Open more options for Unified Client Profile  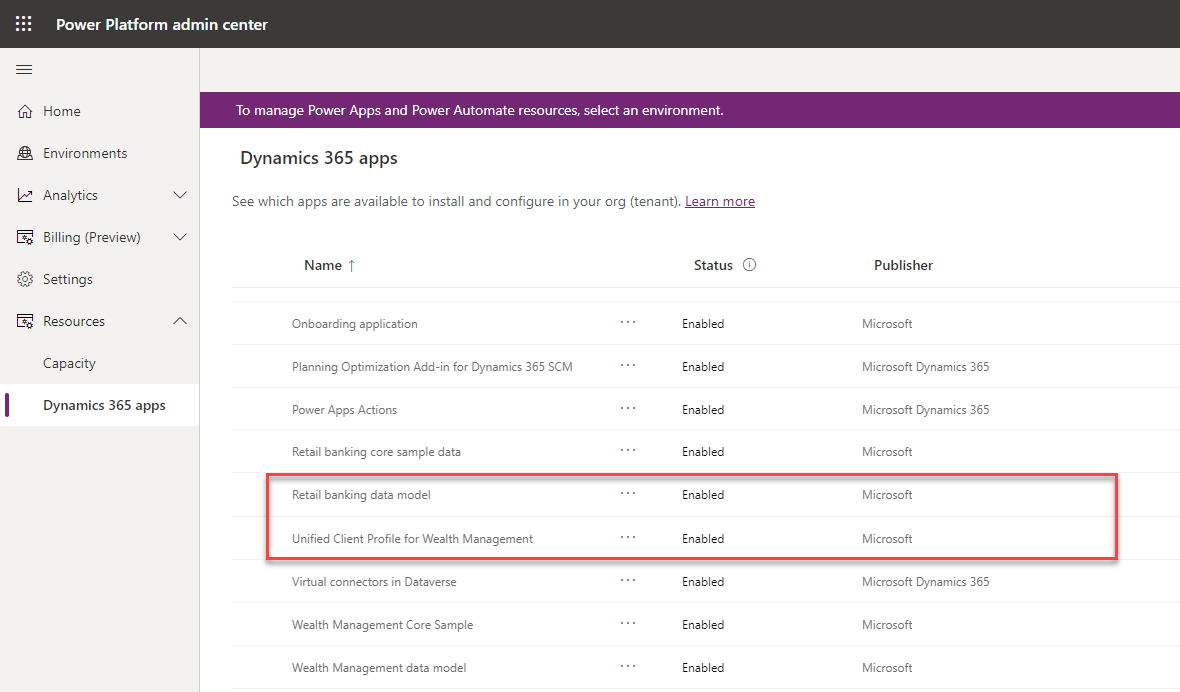[628, 538]
